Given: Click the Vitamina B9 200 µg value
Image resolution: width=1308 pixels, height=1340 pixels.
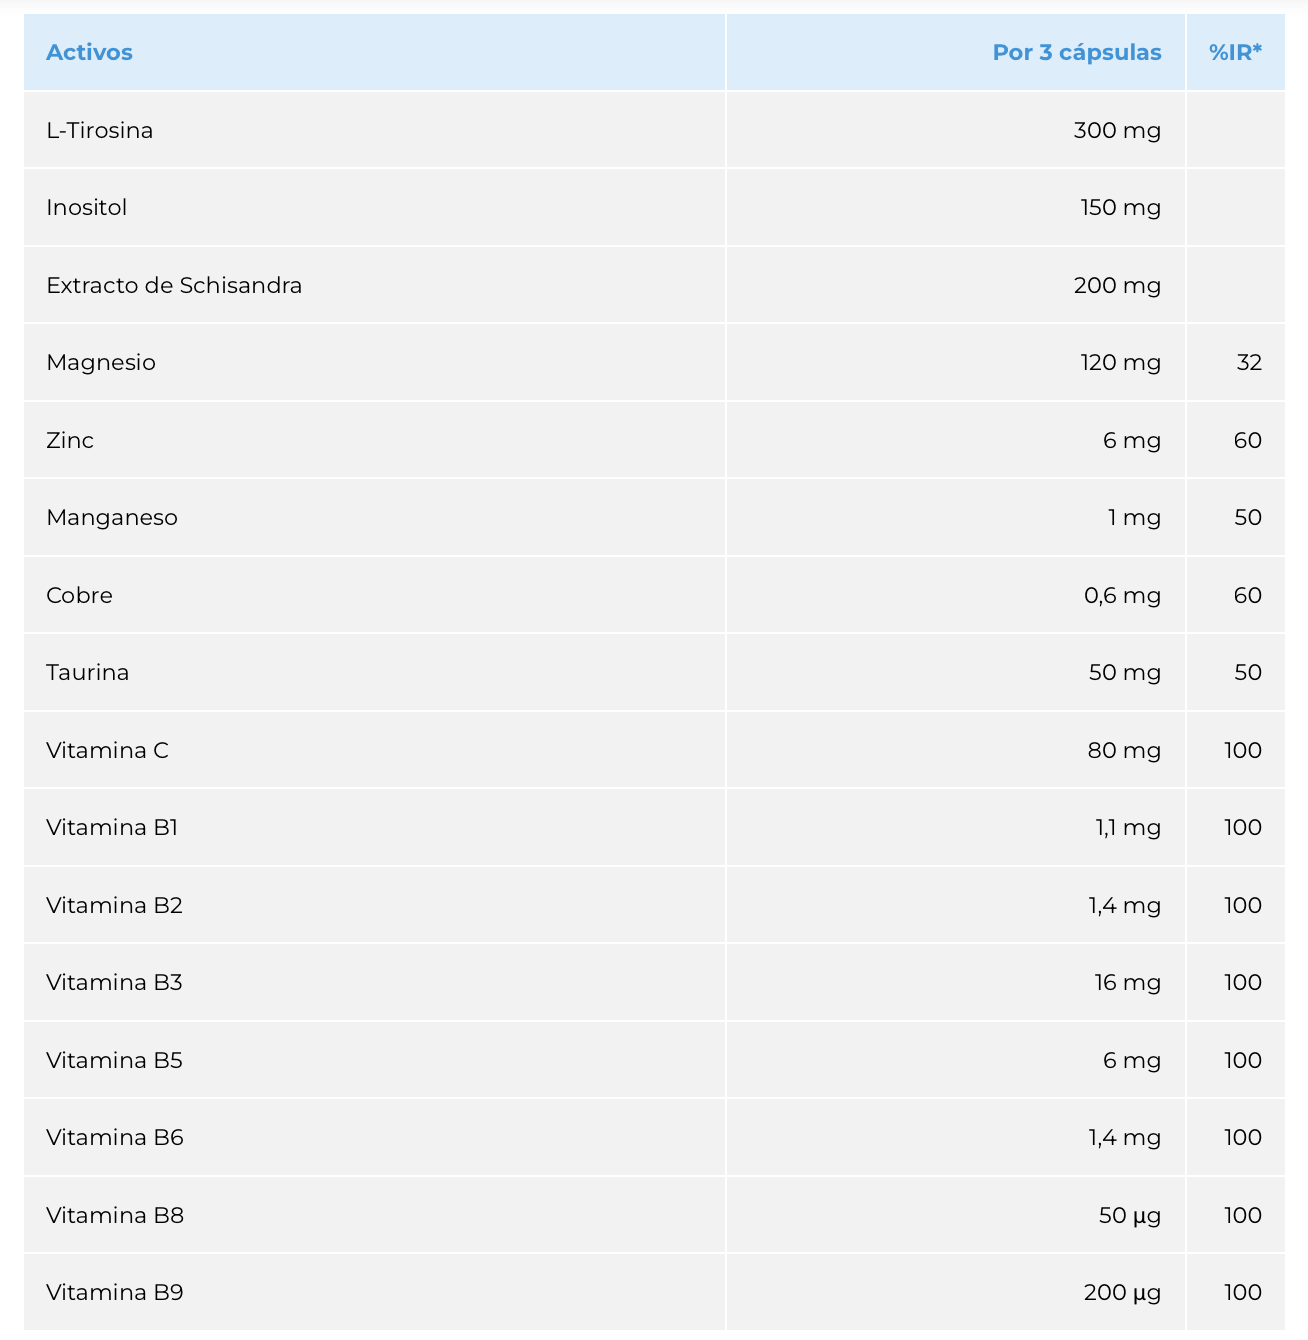Looking at the screenshot, I should 1122,1292.
